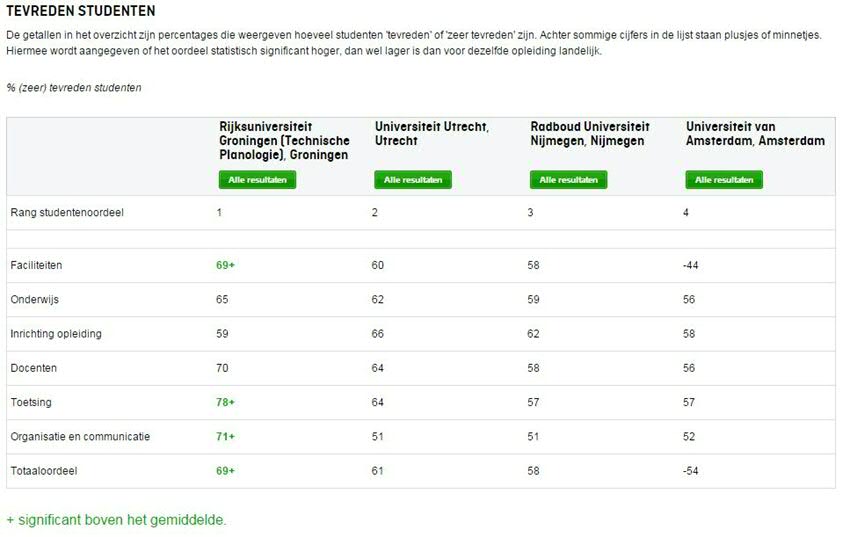Click the Toetsing row label
The width and height of the screenshot is (850, 537).
(31, 403)
